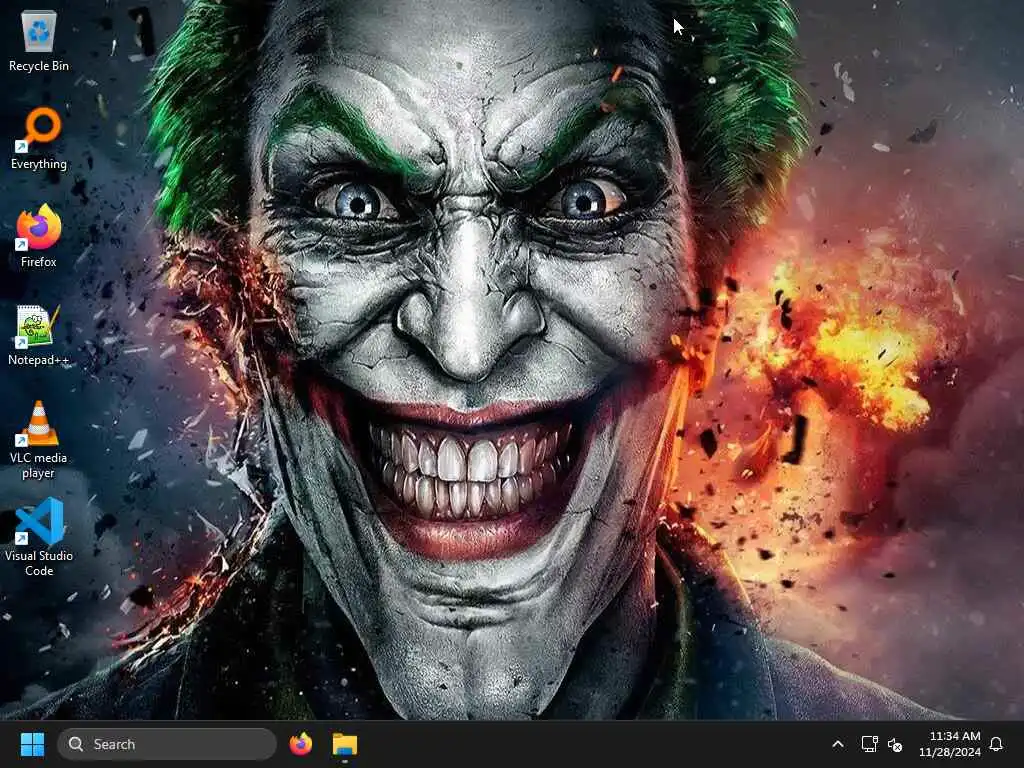Click the muted volume tray icon
This screenshot has height=768, width=1024.
click(895, 744)
